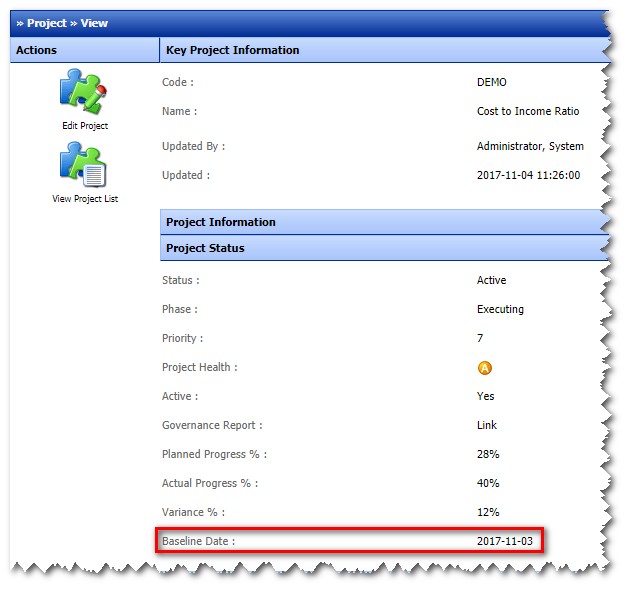Screen dimensions: 629x590
Task: Open the View Project List puzzle icon
Action: 83,164
